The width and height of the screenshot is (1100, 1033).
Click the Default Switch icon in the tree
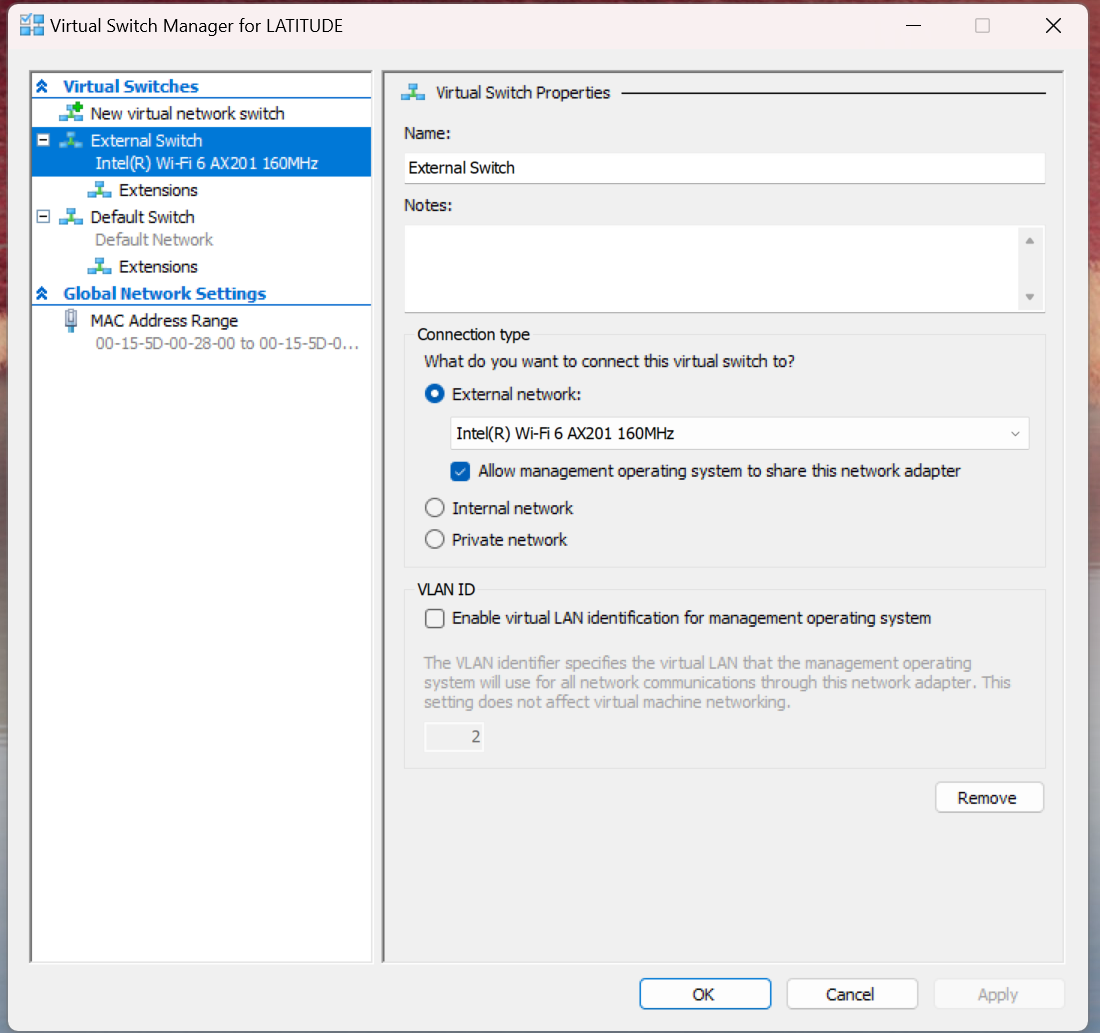click(x=73, y=216)
